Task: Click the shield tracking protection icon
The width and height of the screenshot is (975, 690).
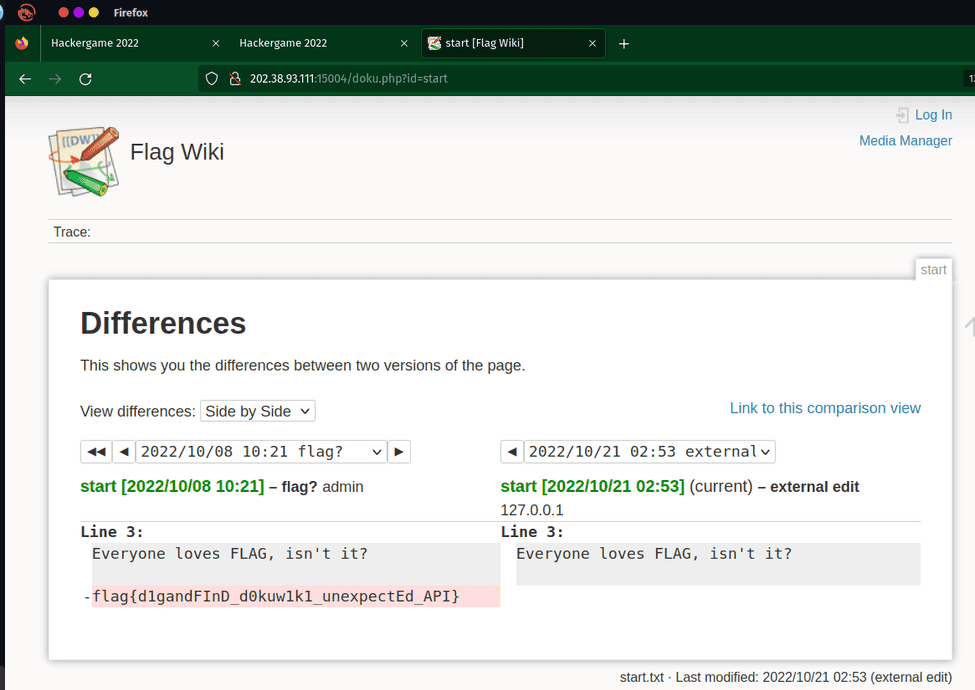Action: pyautogui.click(x=211, y=78)
